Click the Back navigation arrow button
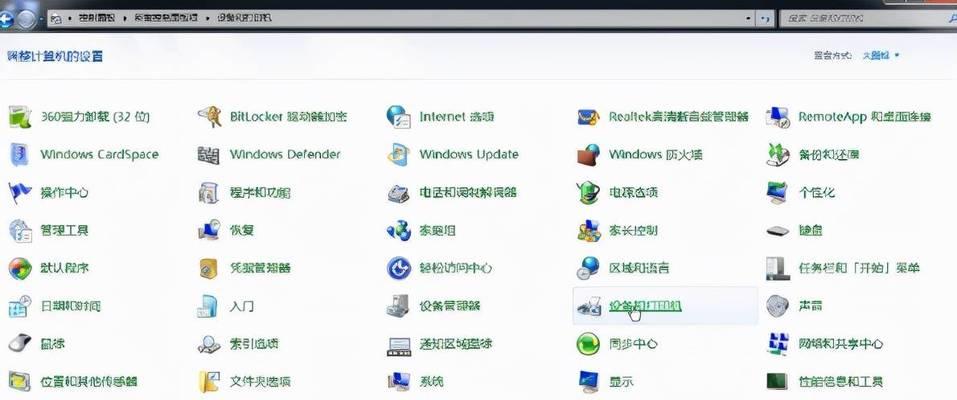Screen dimensions: 957x400 pos(5,19)
